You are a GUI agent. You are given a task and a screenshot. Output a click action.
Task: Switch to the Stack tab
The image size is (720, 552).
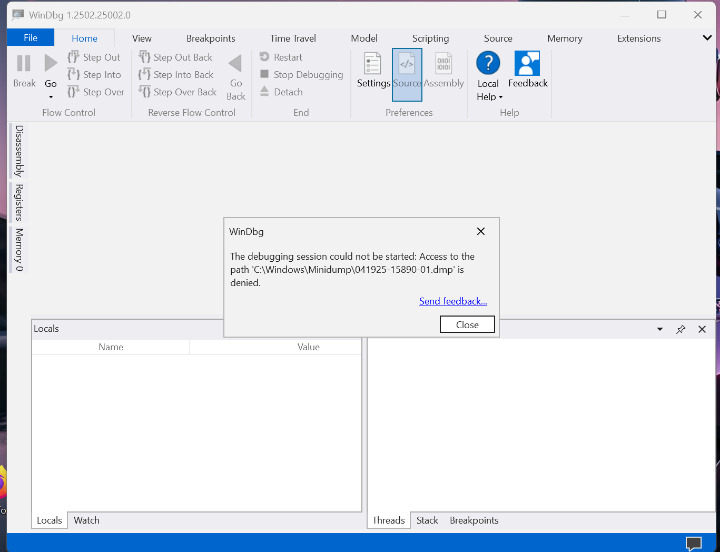pyautogui.click(x=427, y=520)
